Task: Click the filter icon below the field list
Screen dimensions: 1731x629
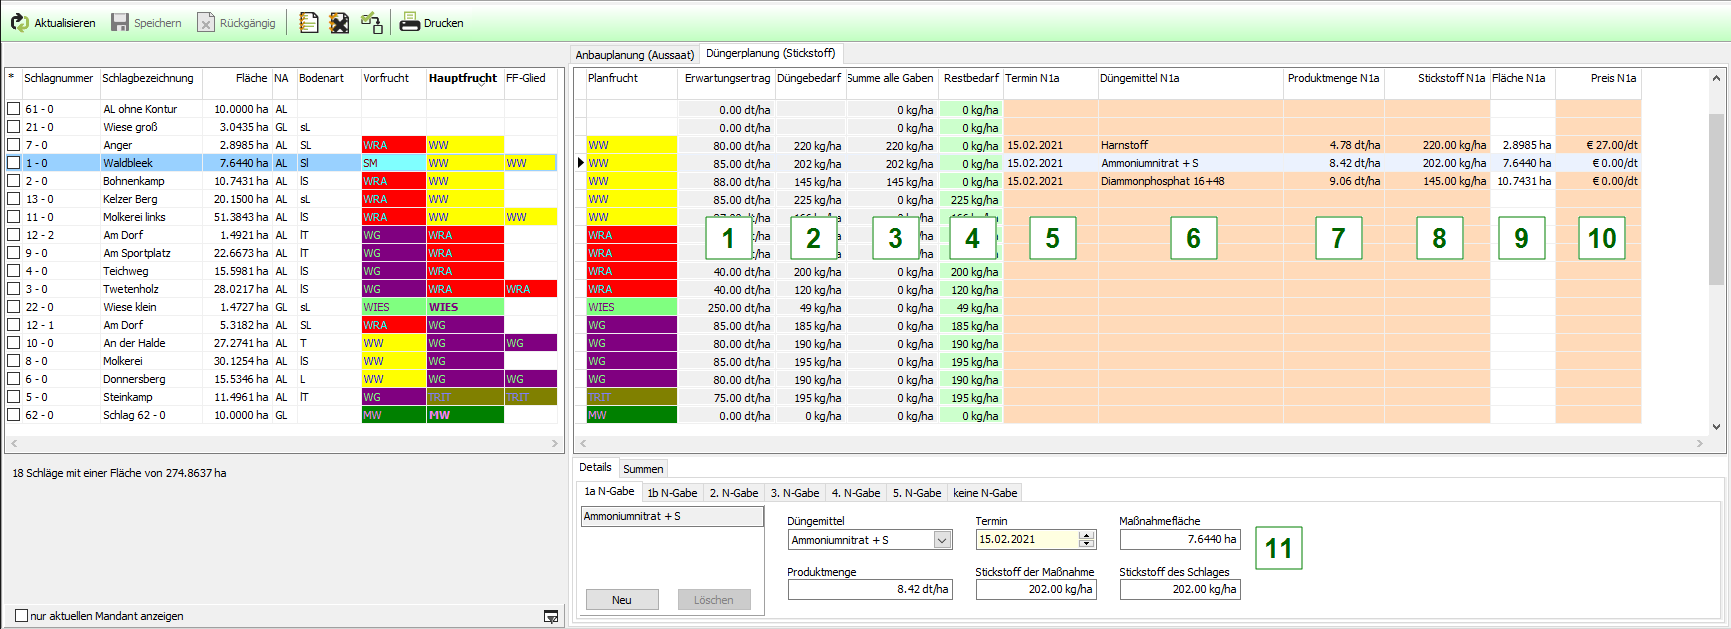Action: (551, 617)
